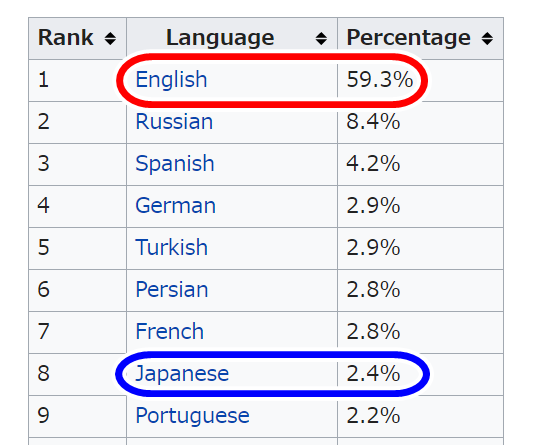Image resolution: width=537 pixels, height=445 pixels.
Task: Open the English language link
Action: 171,80
